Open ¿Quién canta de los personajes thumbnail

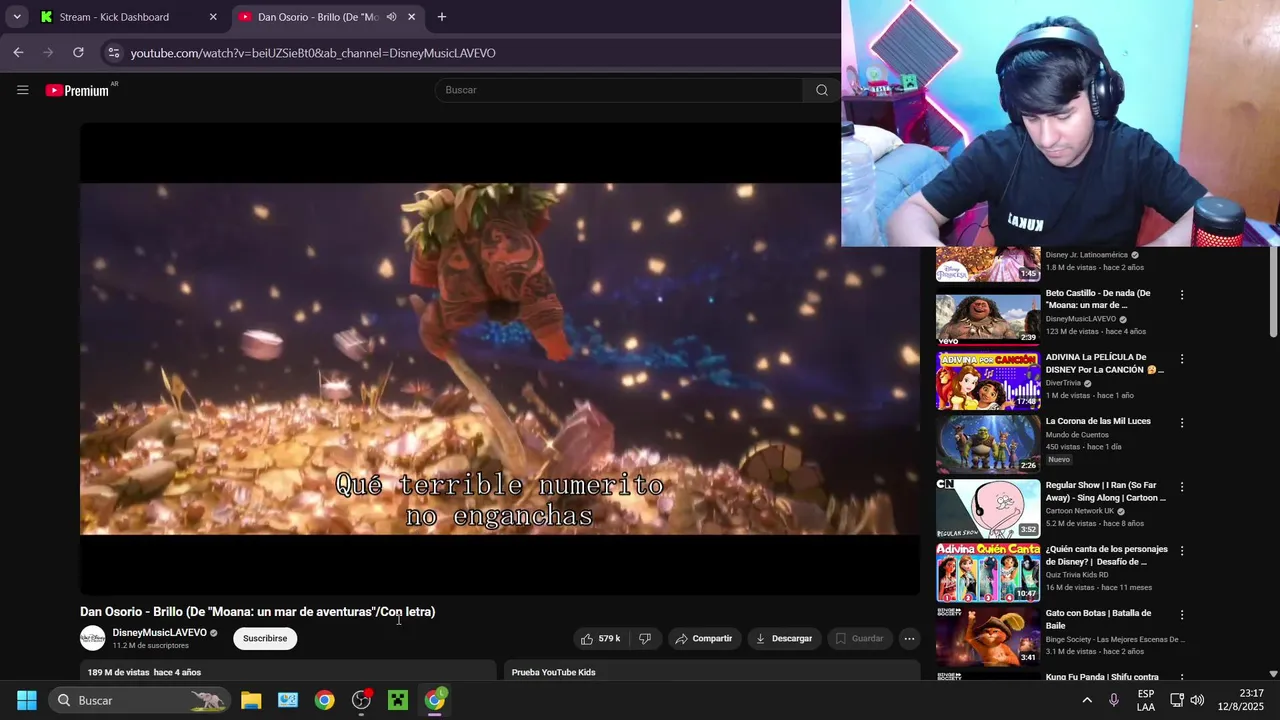pyautogui.click(x=988, y=573)
